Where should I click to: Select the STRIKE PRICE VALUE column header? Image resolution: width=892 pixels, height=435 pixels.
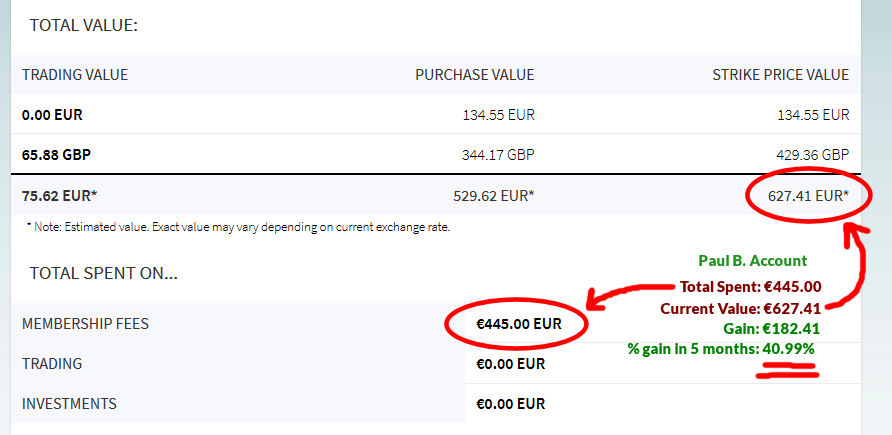780,74
